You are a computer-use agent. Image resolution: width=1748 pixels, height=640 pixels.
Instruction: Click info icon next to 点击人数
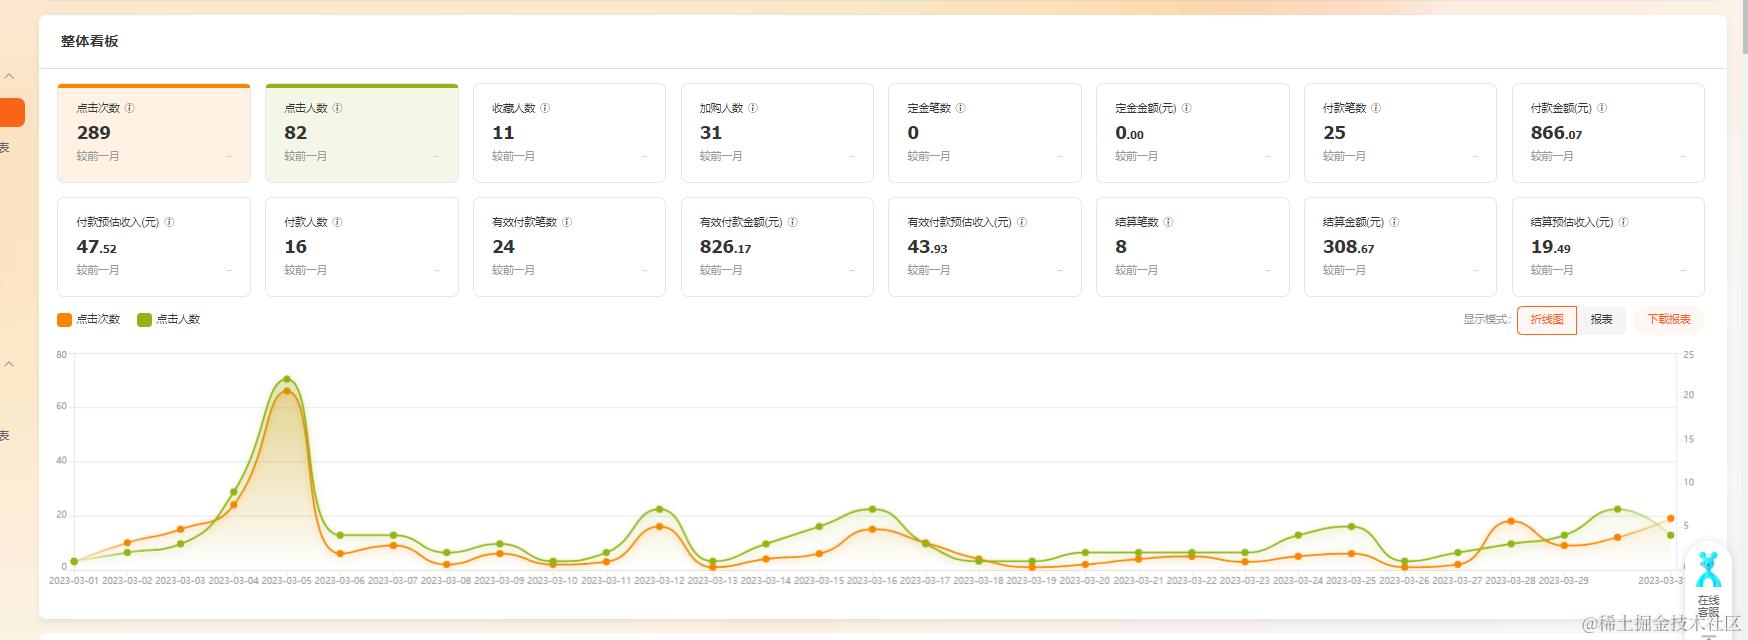[337, 108]
